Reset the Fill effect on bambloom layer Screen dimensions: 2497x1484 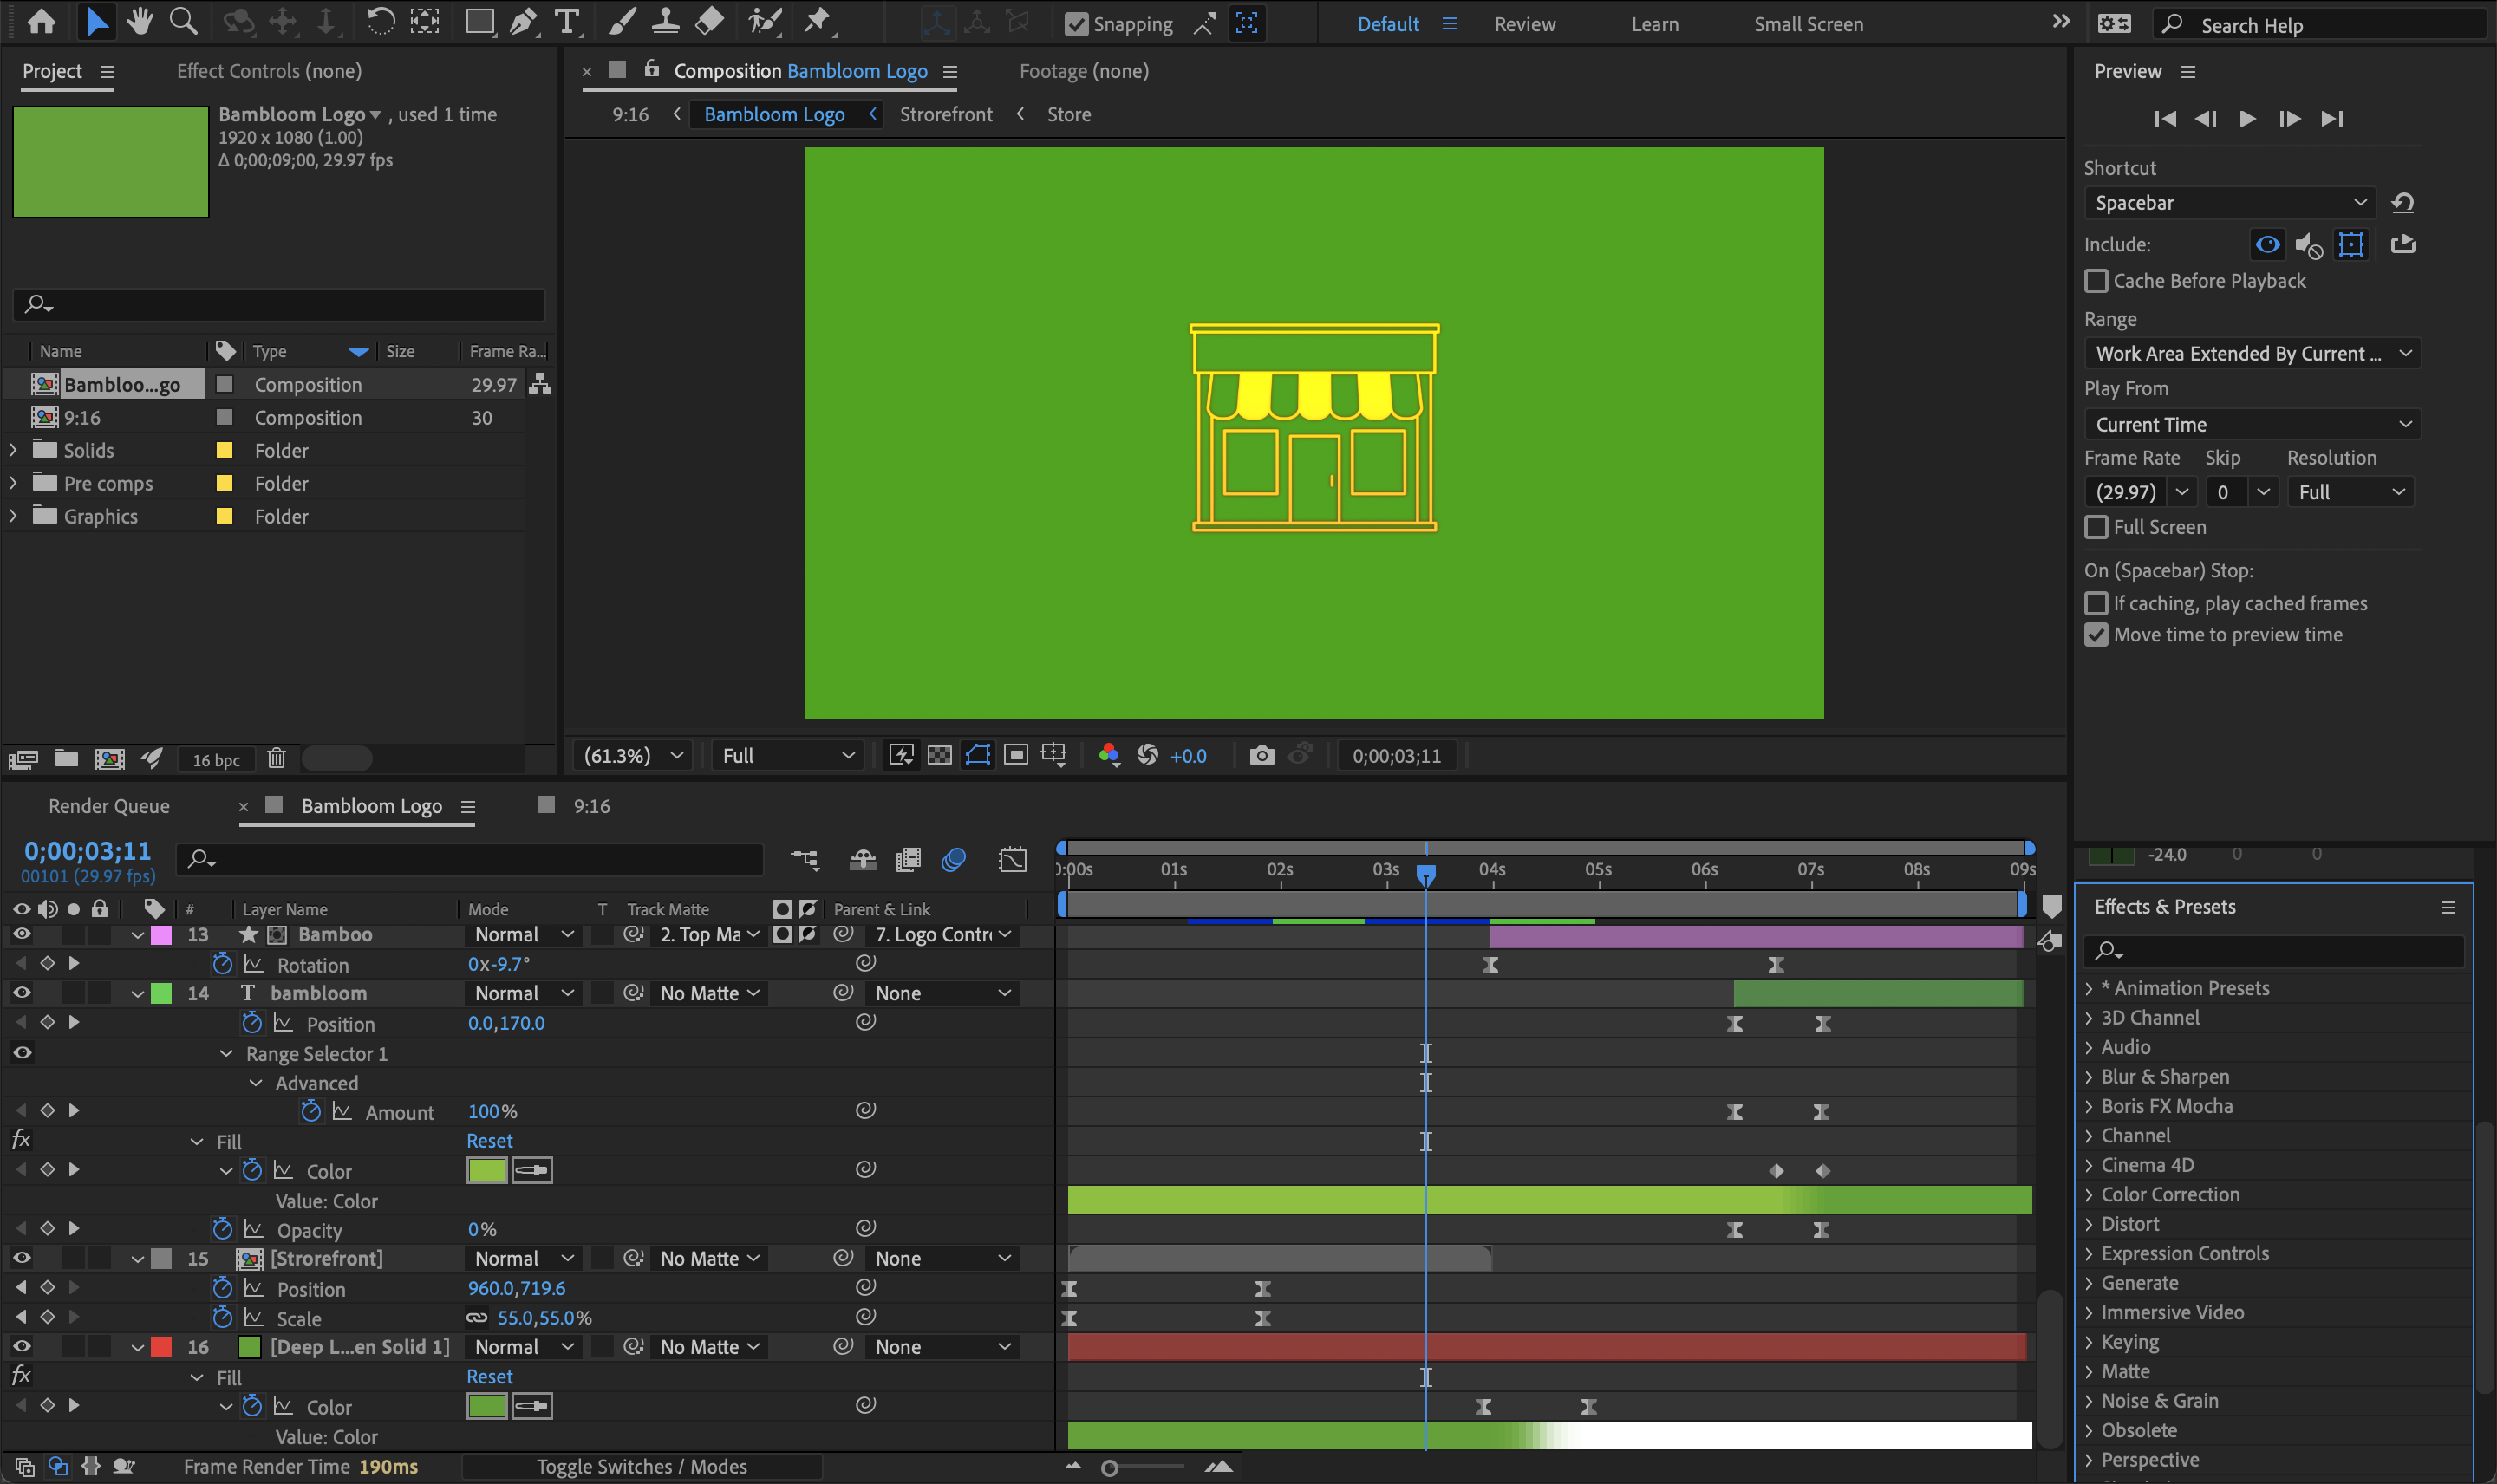(489, 1141)
